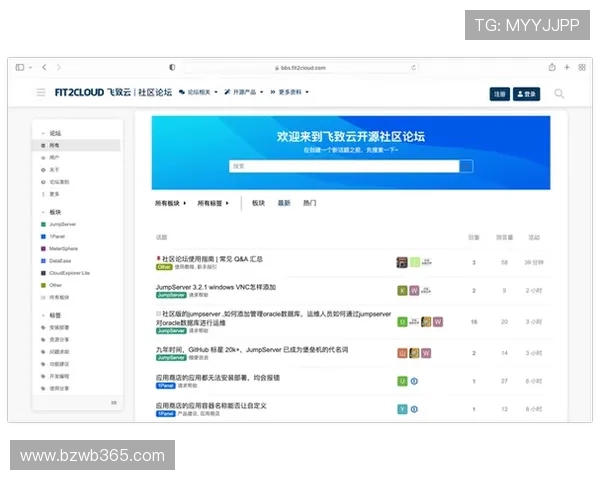This screenshot has width=600, height=480.
Task: Click the FIT2CLOUD 飞致云 社区论坛 logo
Action: [113, 92]
